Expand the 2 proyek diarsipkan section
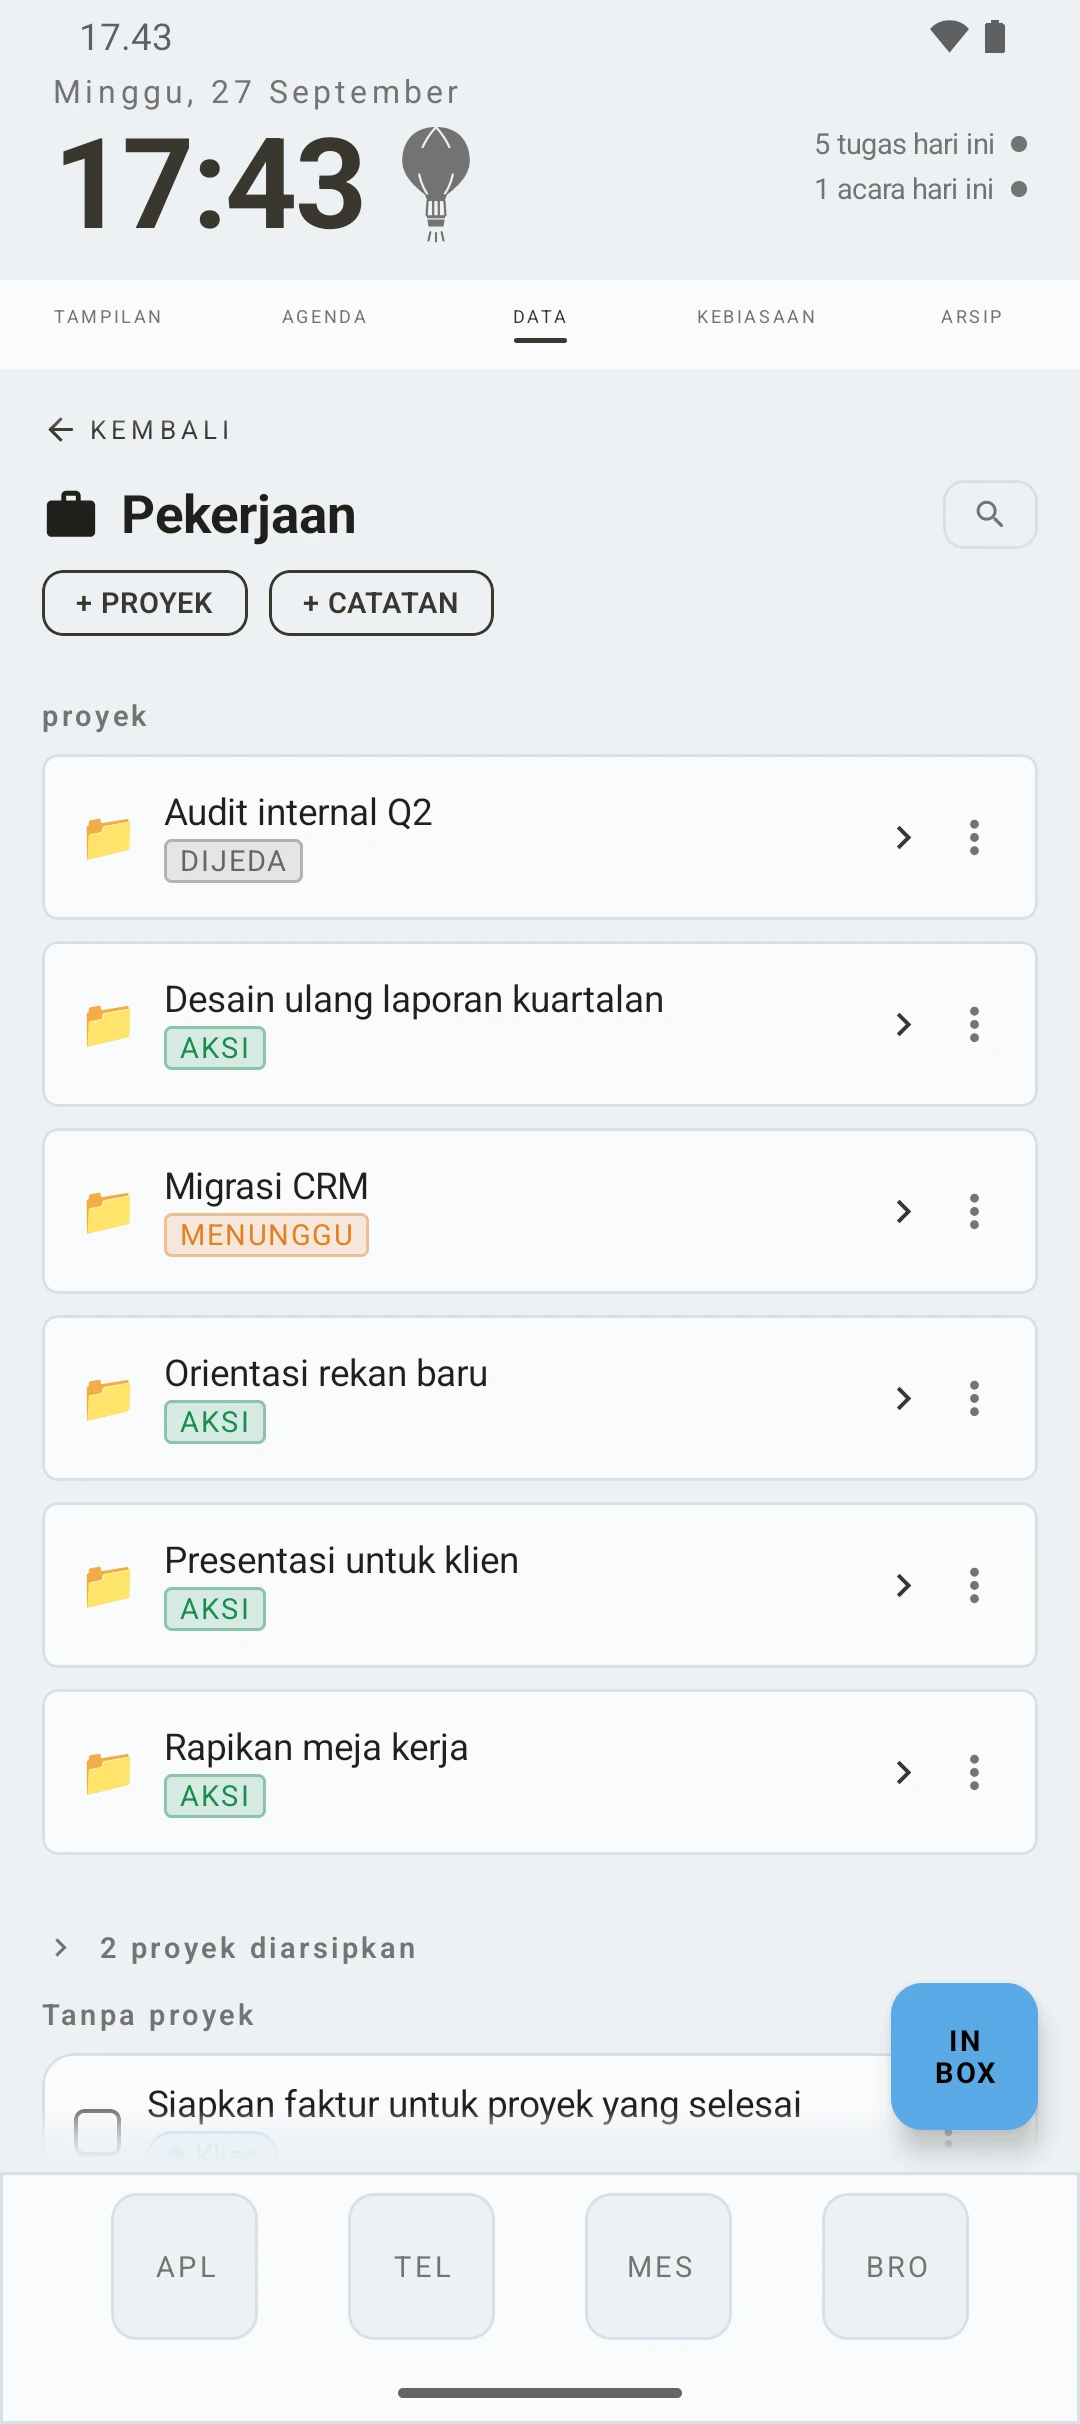The image size is (1080, 2424). [x=236, y=1947]
